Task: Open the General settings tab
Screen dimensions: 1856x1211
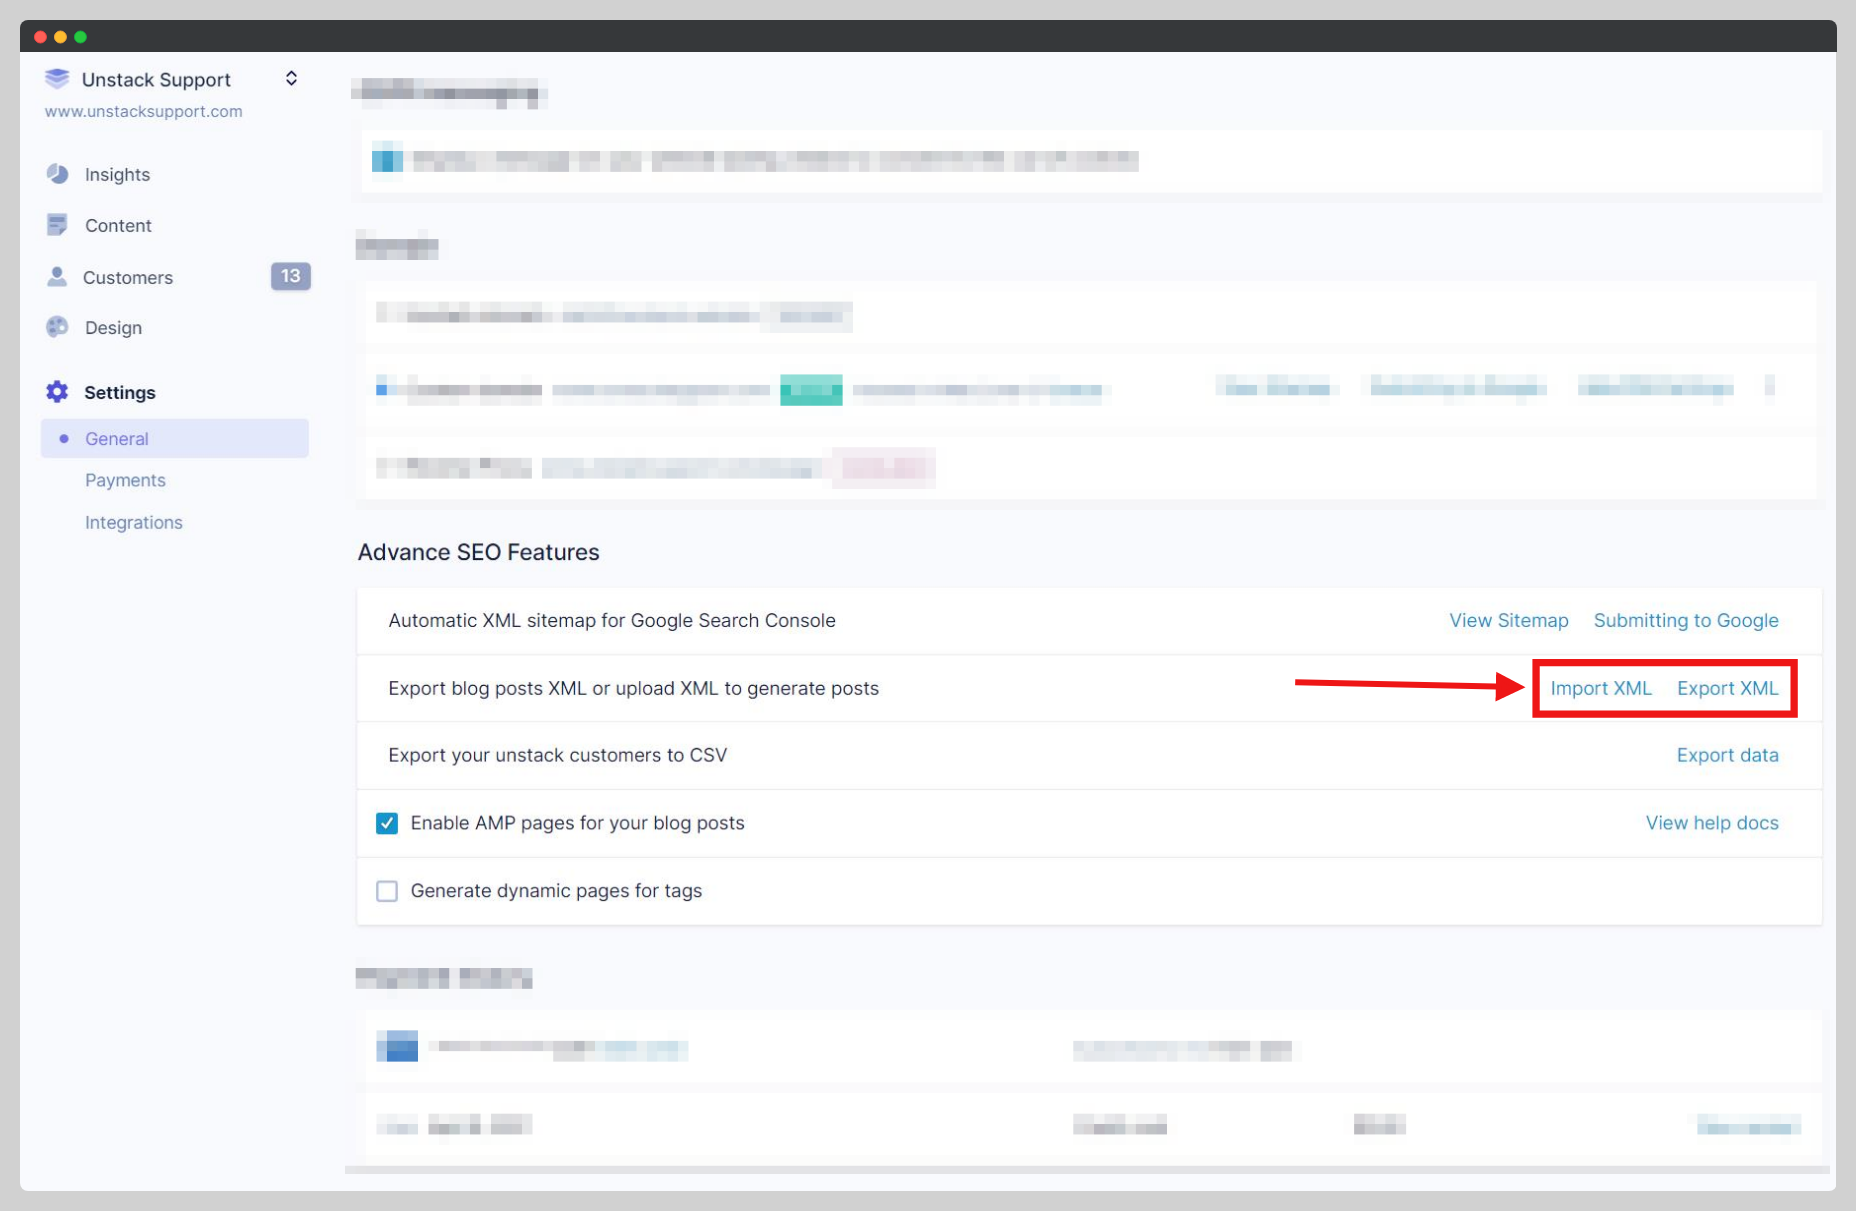Action: pyautogui.click(x=117, y=439)
